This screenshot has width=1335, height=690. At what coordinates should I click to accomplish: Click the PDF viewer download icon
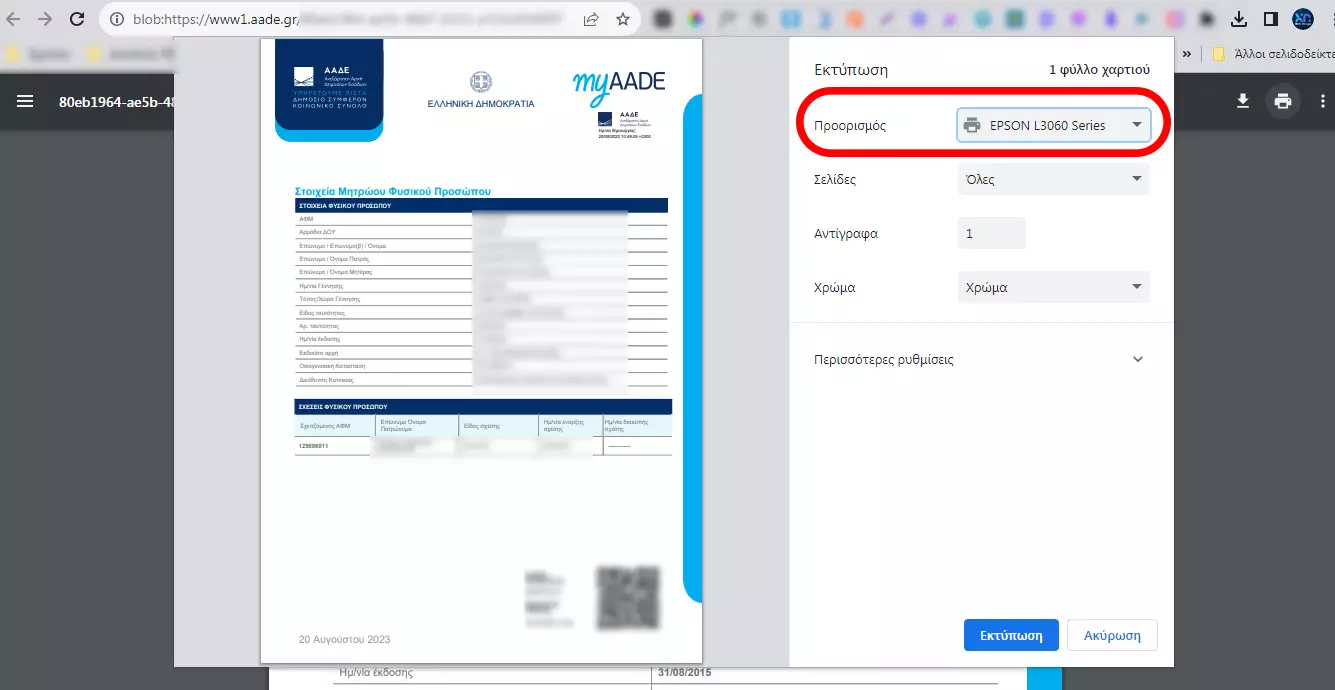(1243, 101)
